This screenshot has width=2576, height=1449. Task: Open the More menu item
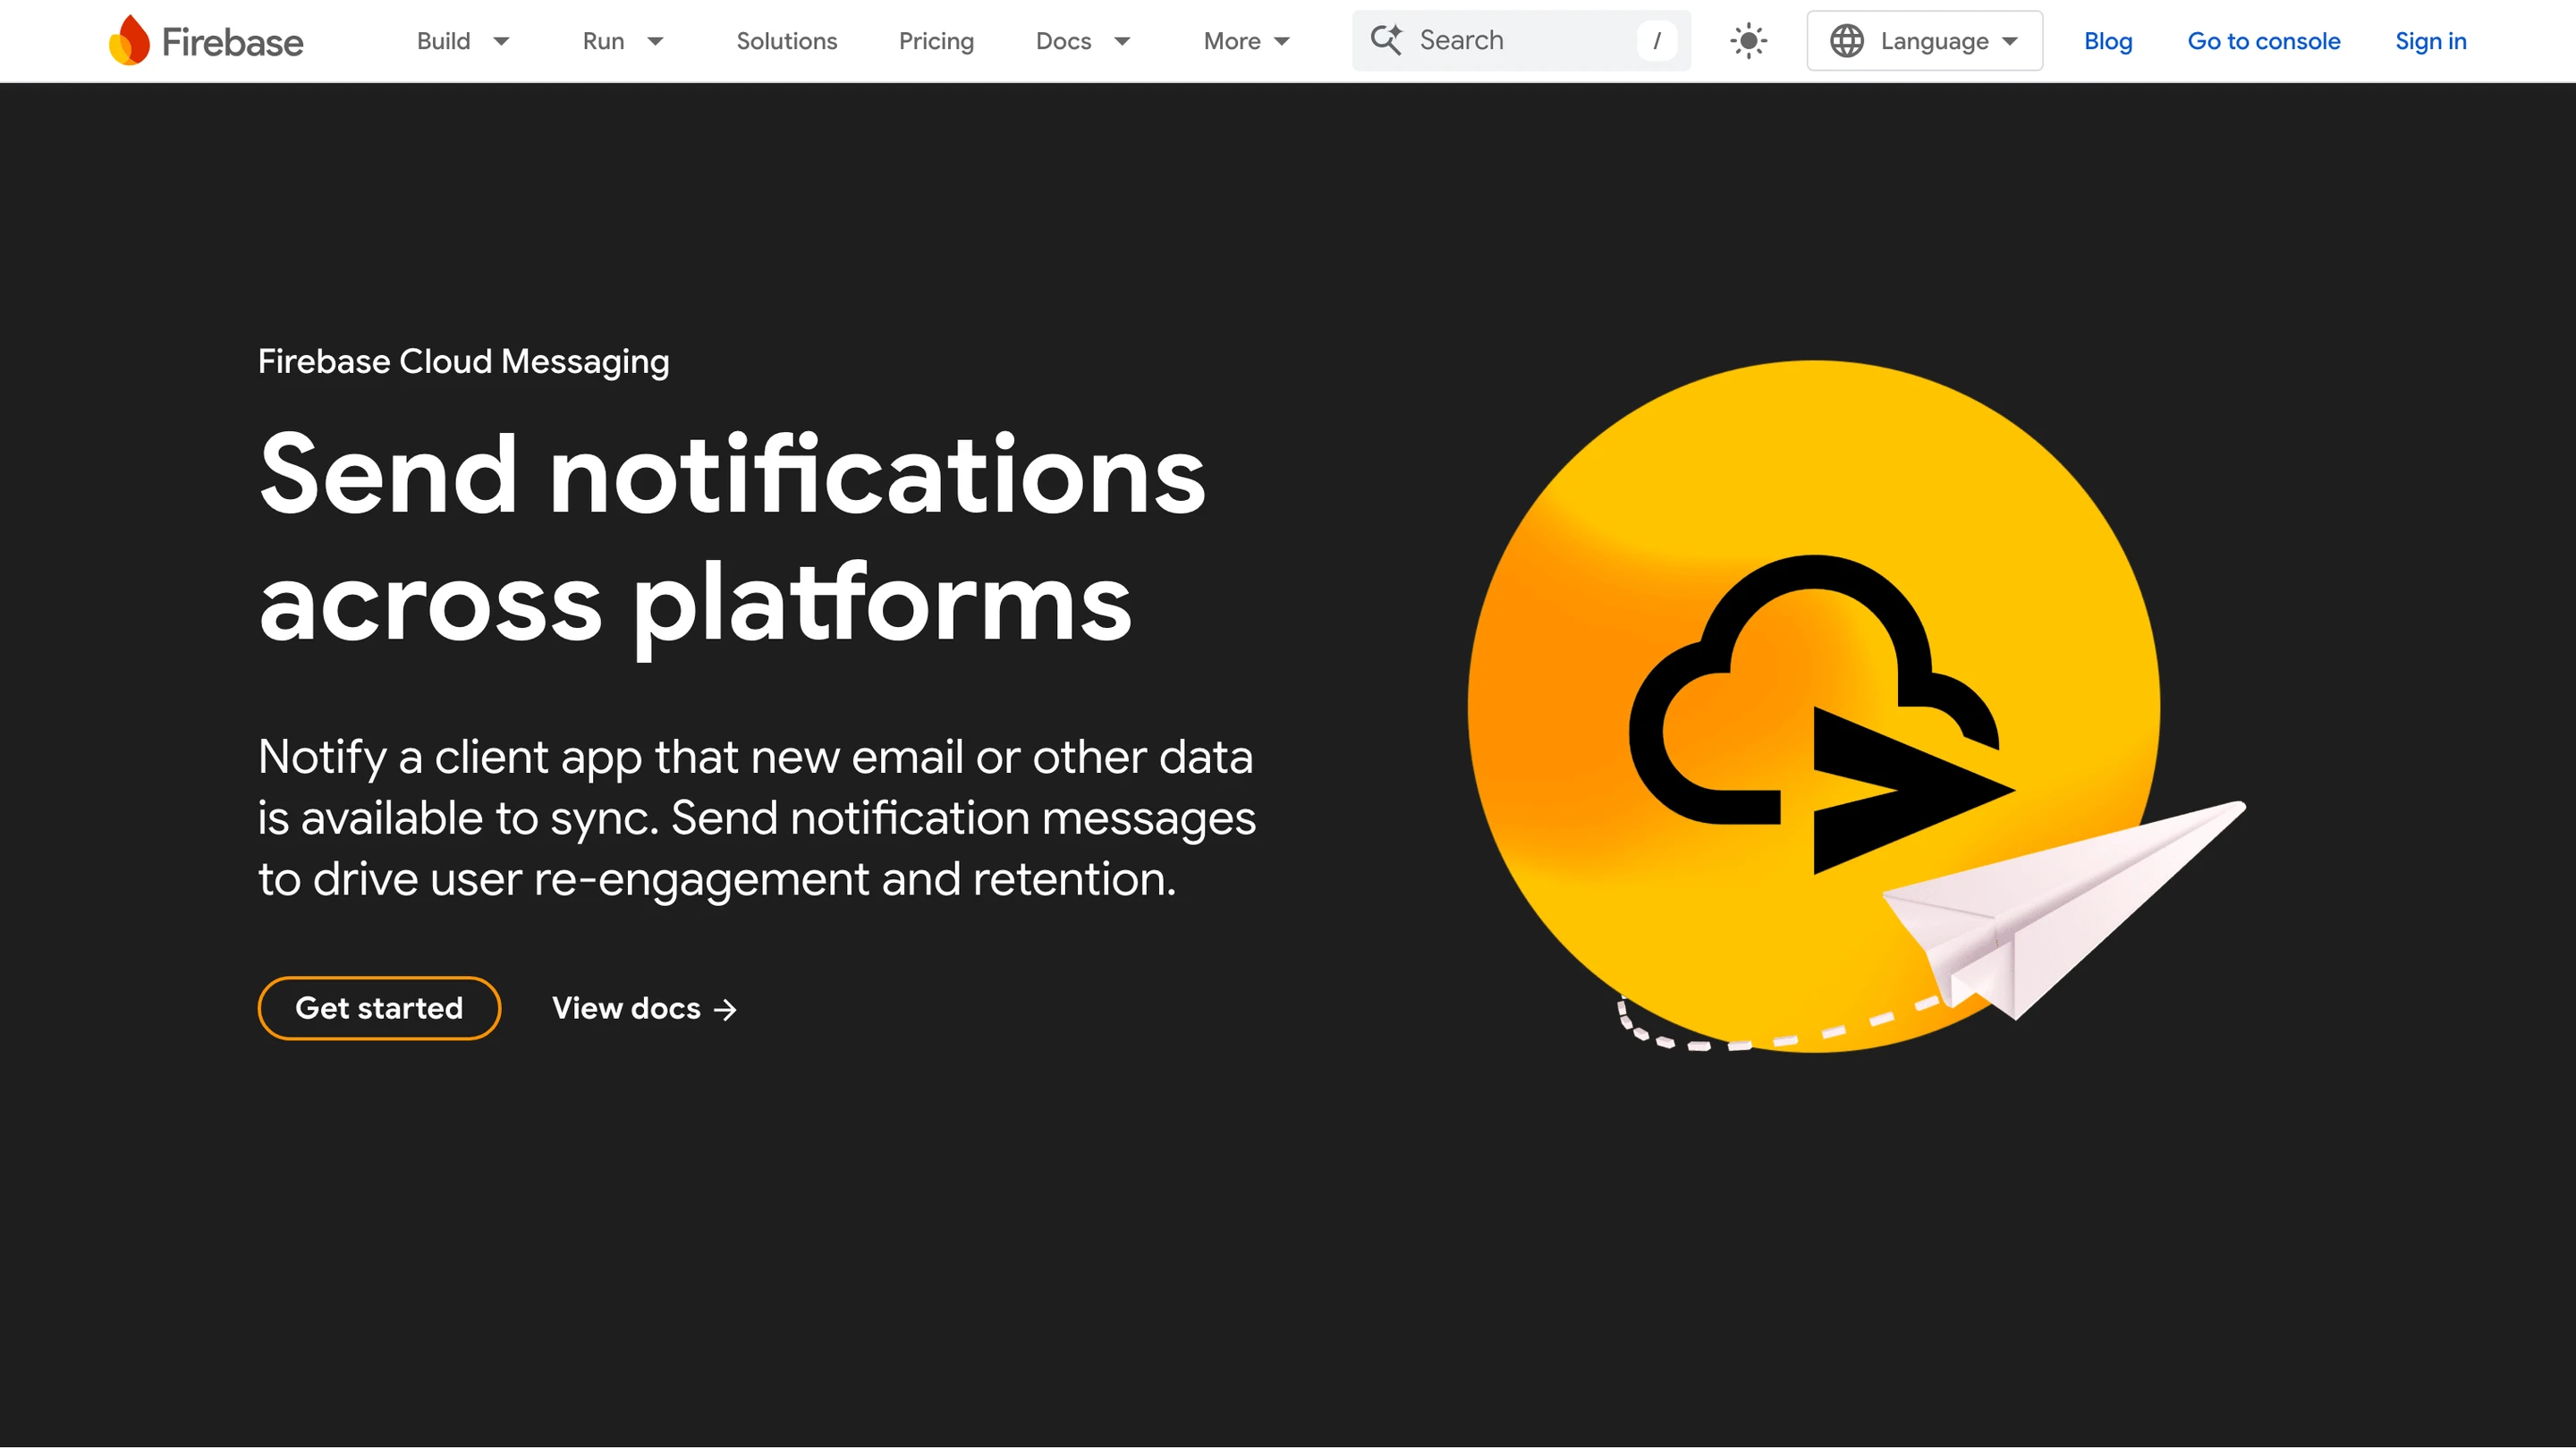coord(1232,41)
